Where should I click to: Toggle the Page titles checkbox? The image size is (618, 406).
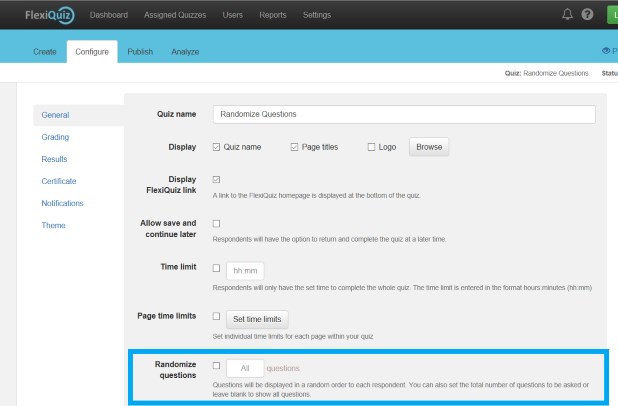pyautogui.click(x=294, y=147)
